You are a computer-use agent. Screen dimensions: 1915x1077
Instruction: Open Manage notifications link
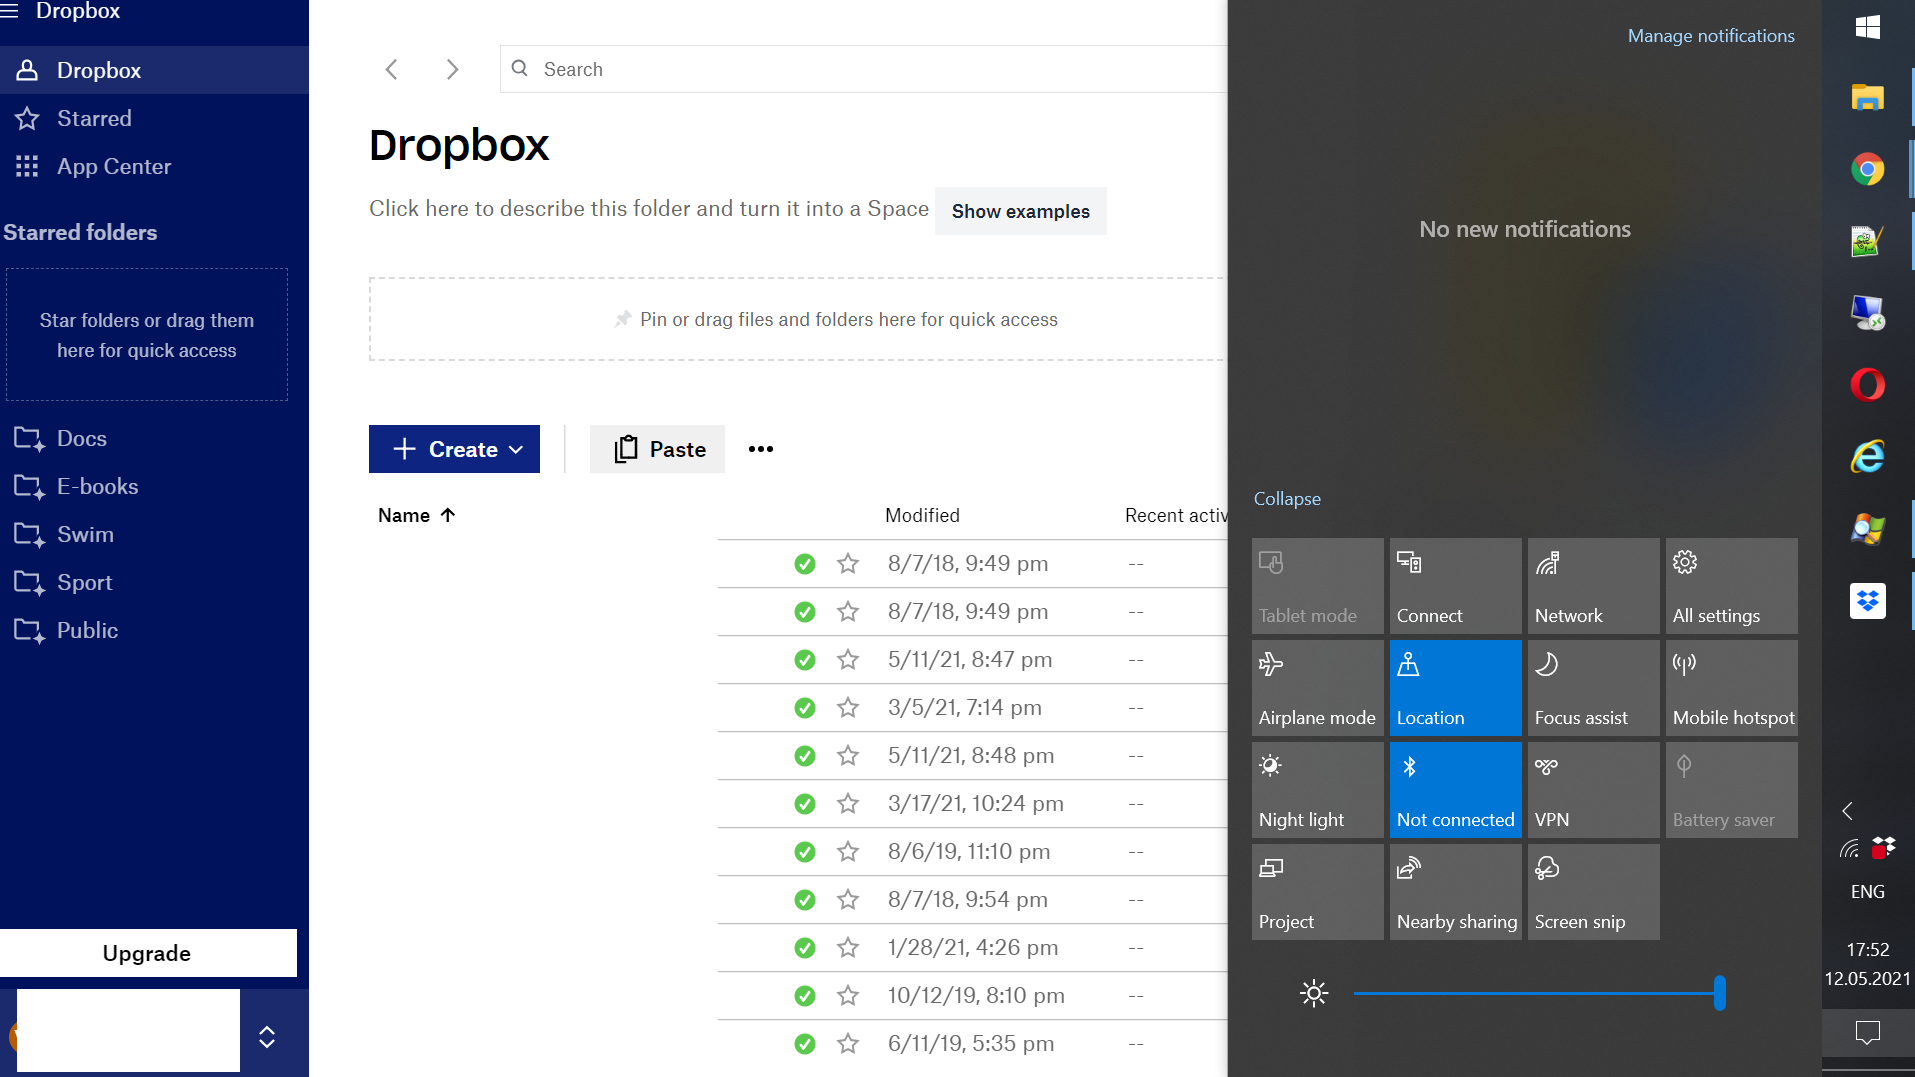coord(1711,36)
